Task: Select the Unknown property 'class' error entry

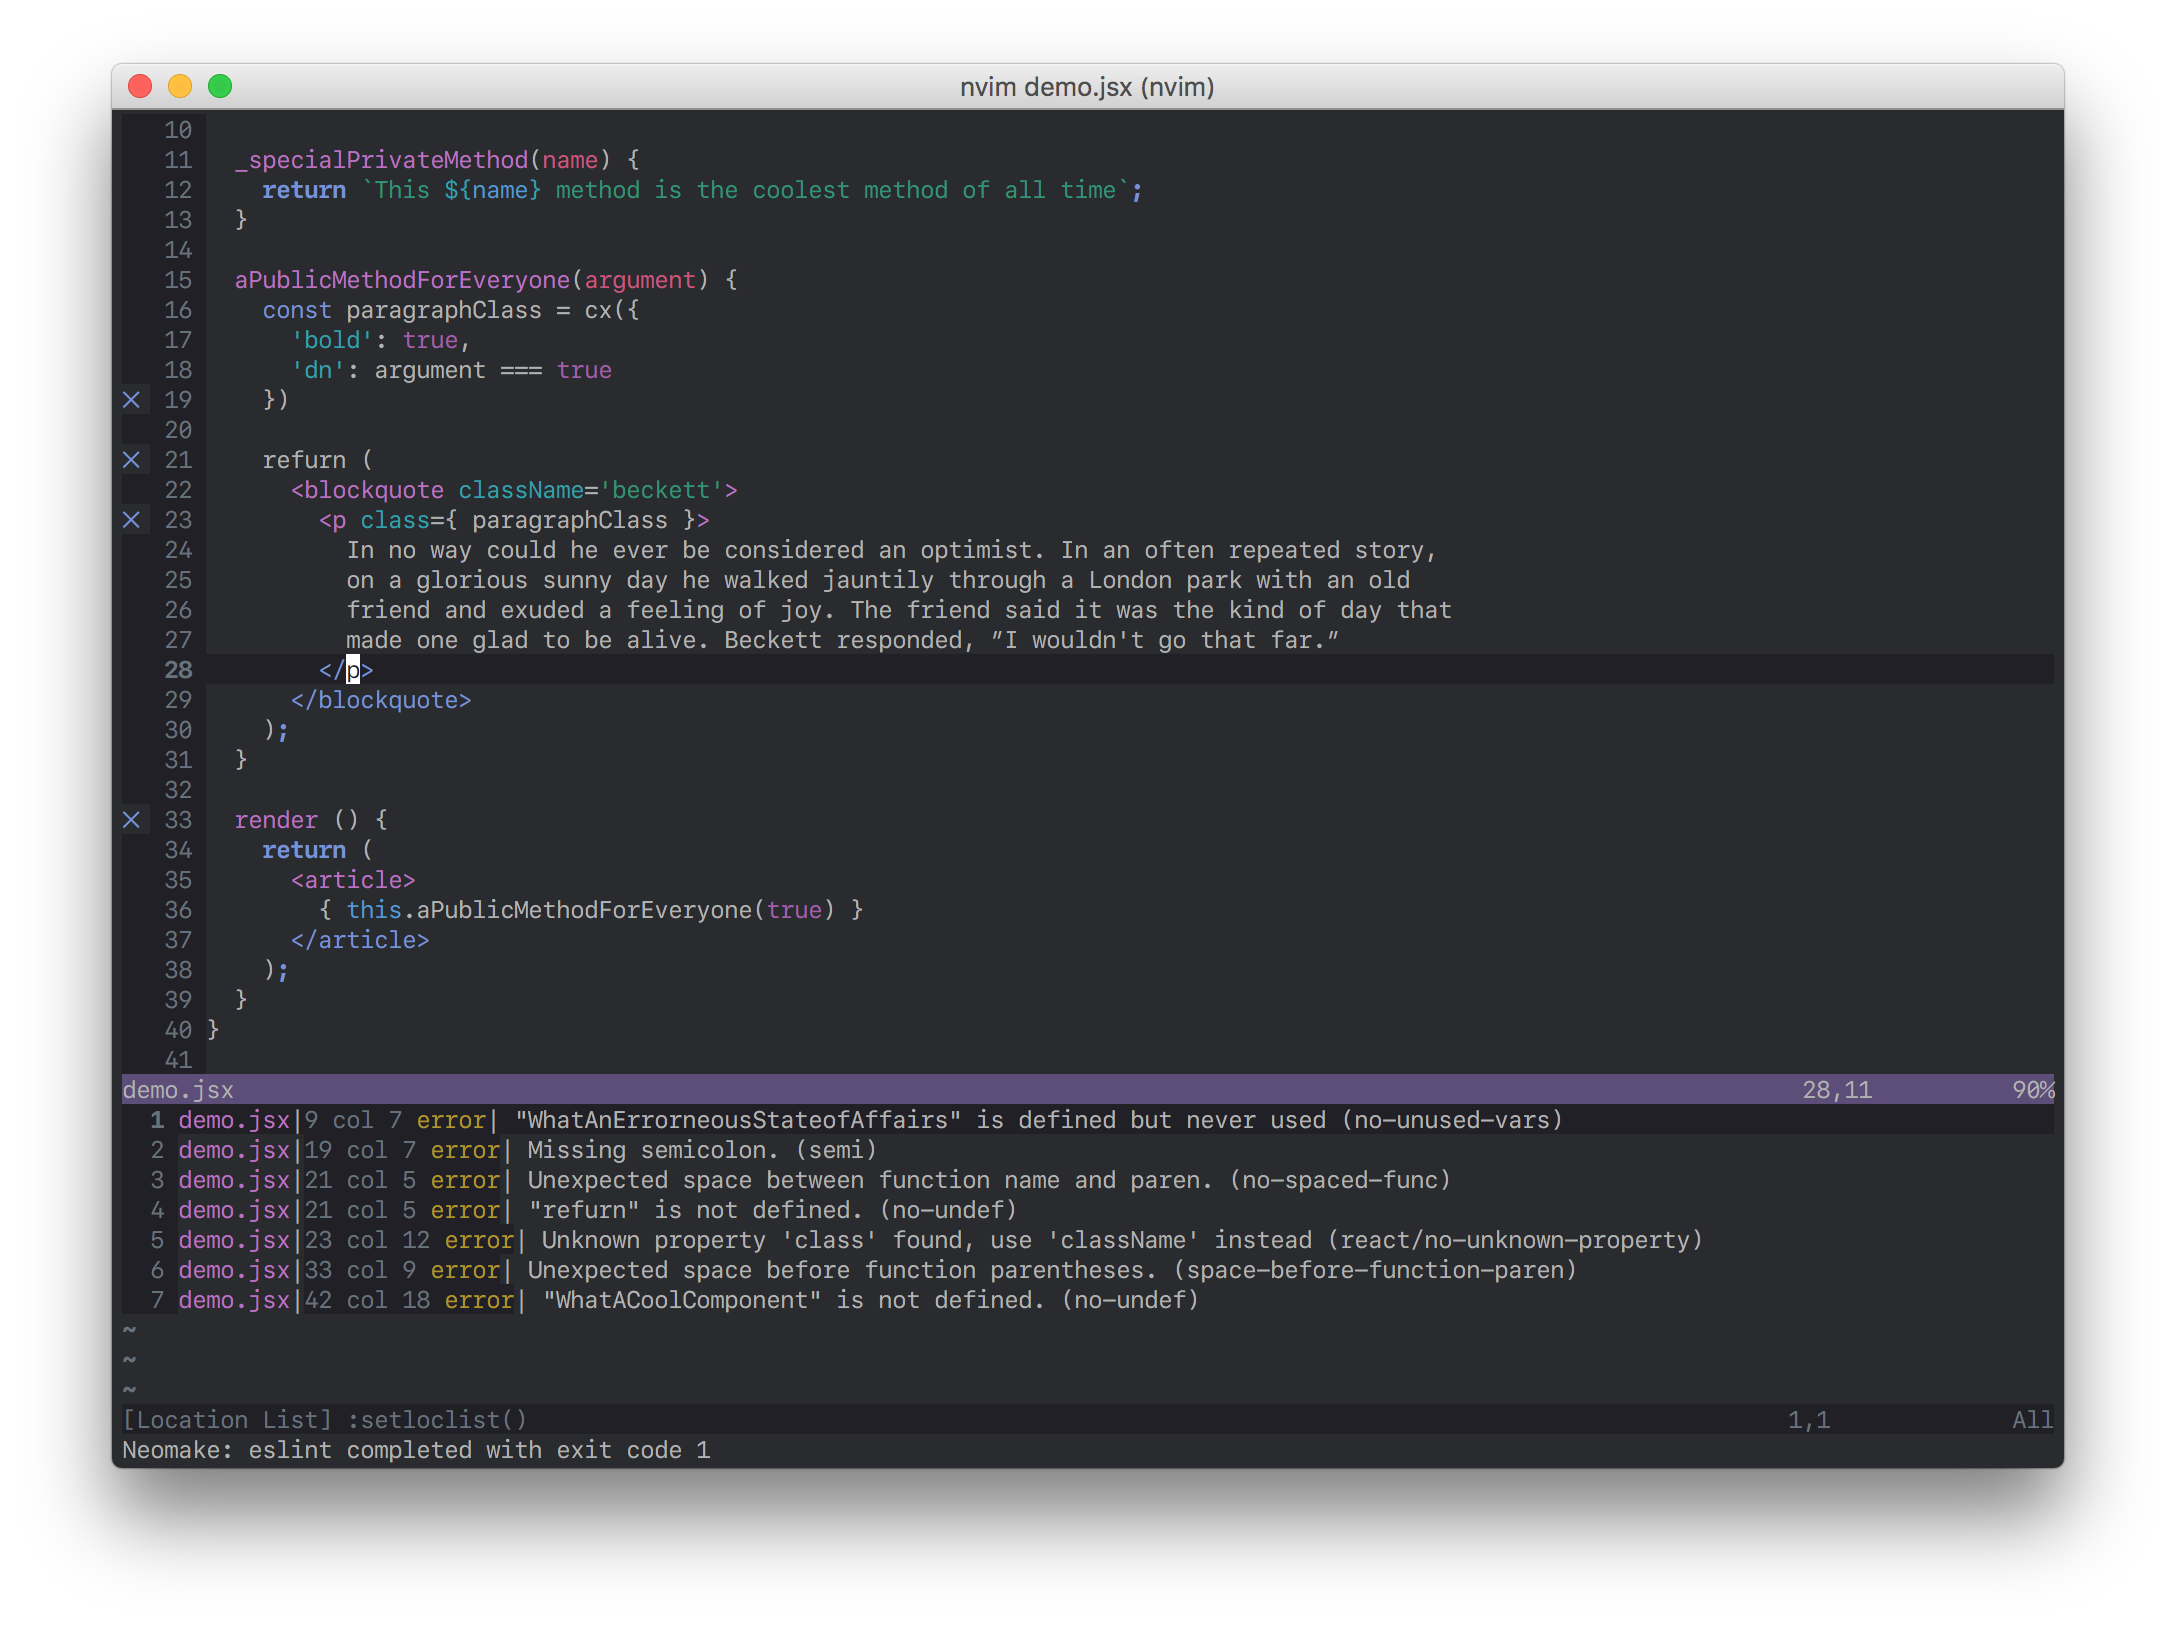Action: pyautogui.click(x=1121, y=1240)
